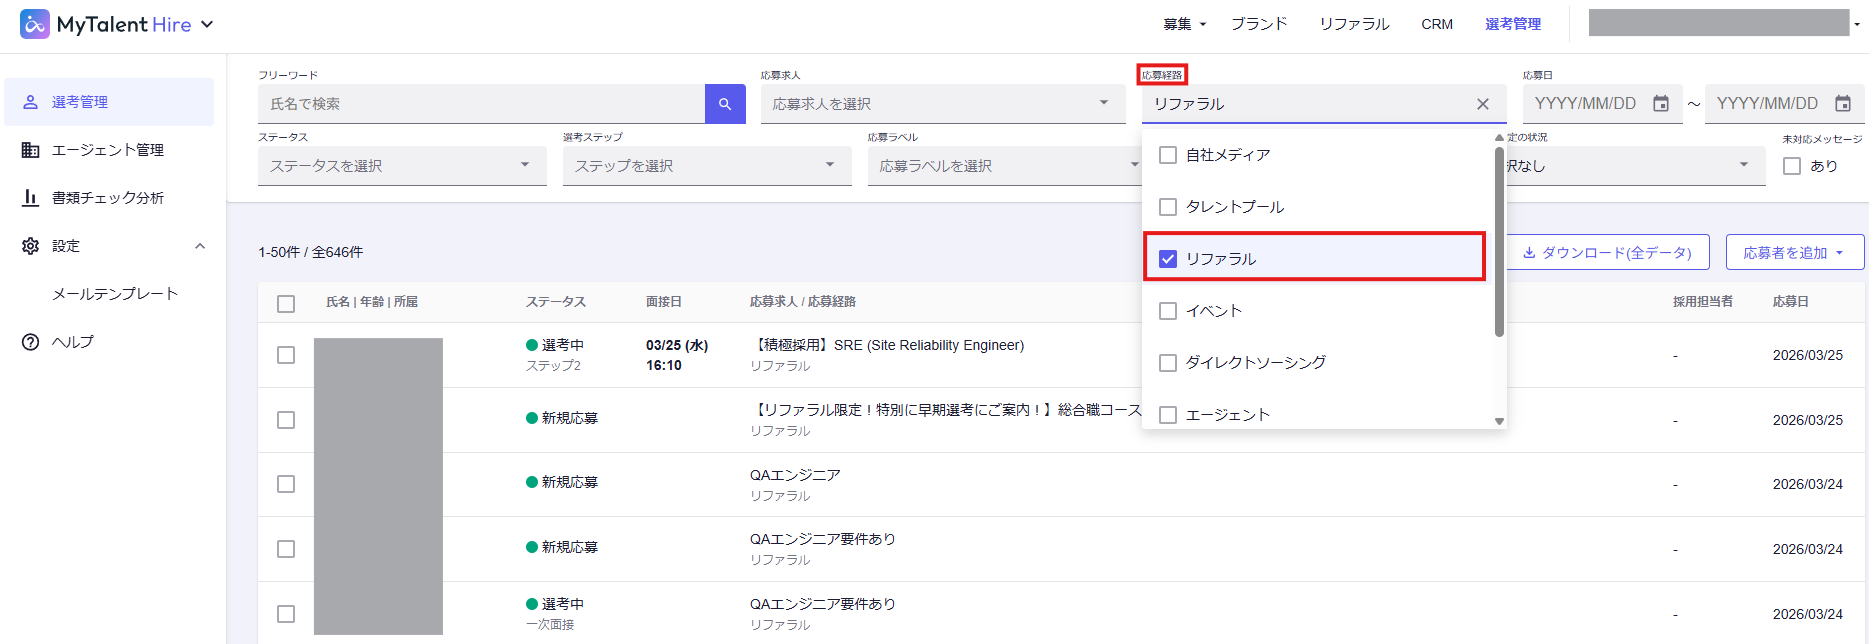1869x644 pixels.
Task: Click the 氏名で検索 free word field
Action: click(481, 104)
